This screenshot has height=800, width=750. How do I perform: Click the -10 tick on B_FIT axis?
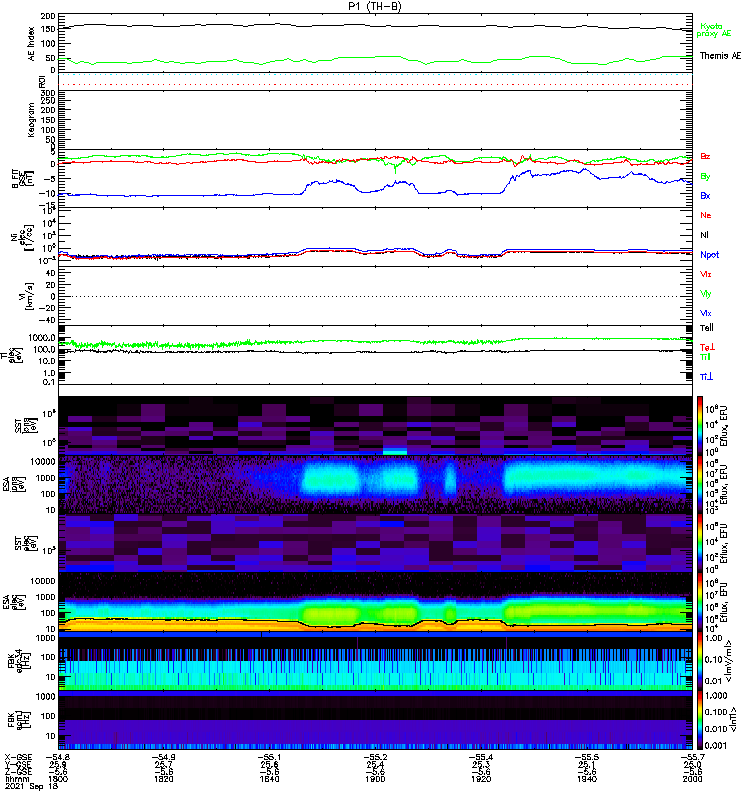tap(47, 193)
